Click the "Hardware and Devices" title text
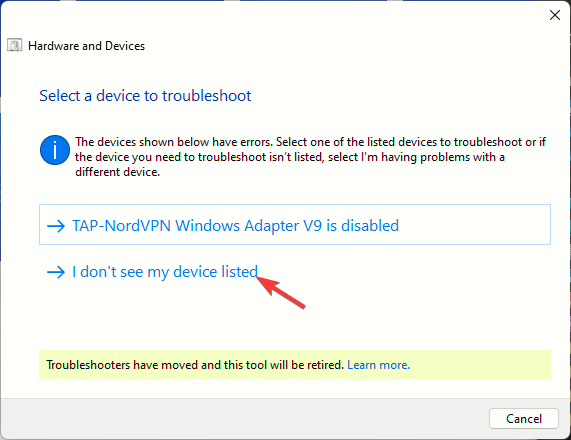The height and width of the screenshot is (440, 571). coord(86,46)
